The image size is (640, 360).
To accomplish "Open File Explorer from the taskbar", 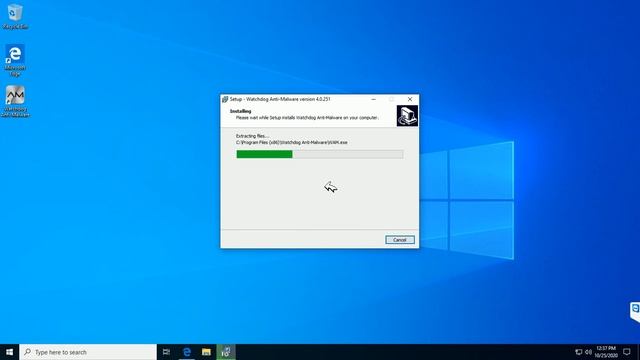I will pyautogui.click(x=206, y=352).
